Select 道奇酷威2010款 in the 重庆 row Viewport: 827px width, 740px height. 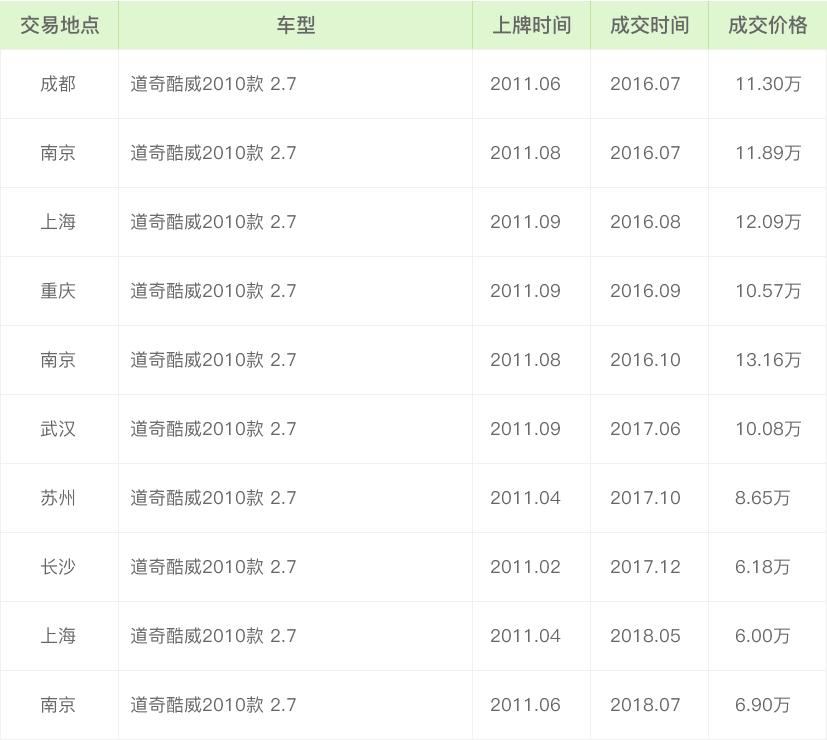(197, 291)
